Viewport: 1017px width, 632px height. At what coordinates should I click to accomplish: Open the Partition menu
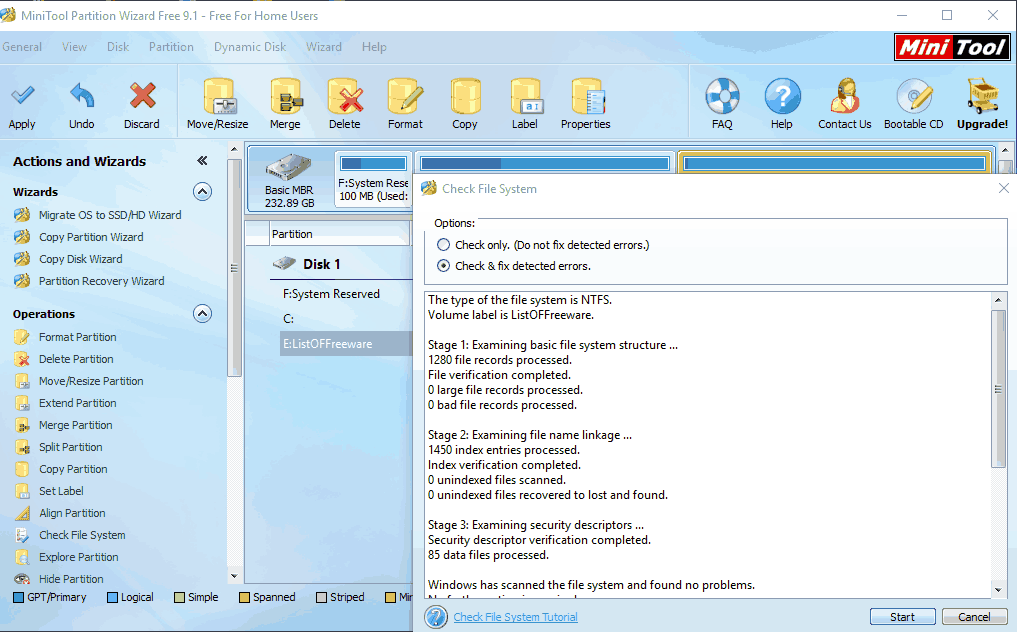[171, 47]
